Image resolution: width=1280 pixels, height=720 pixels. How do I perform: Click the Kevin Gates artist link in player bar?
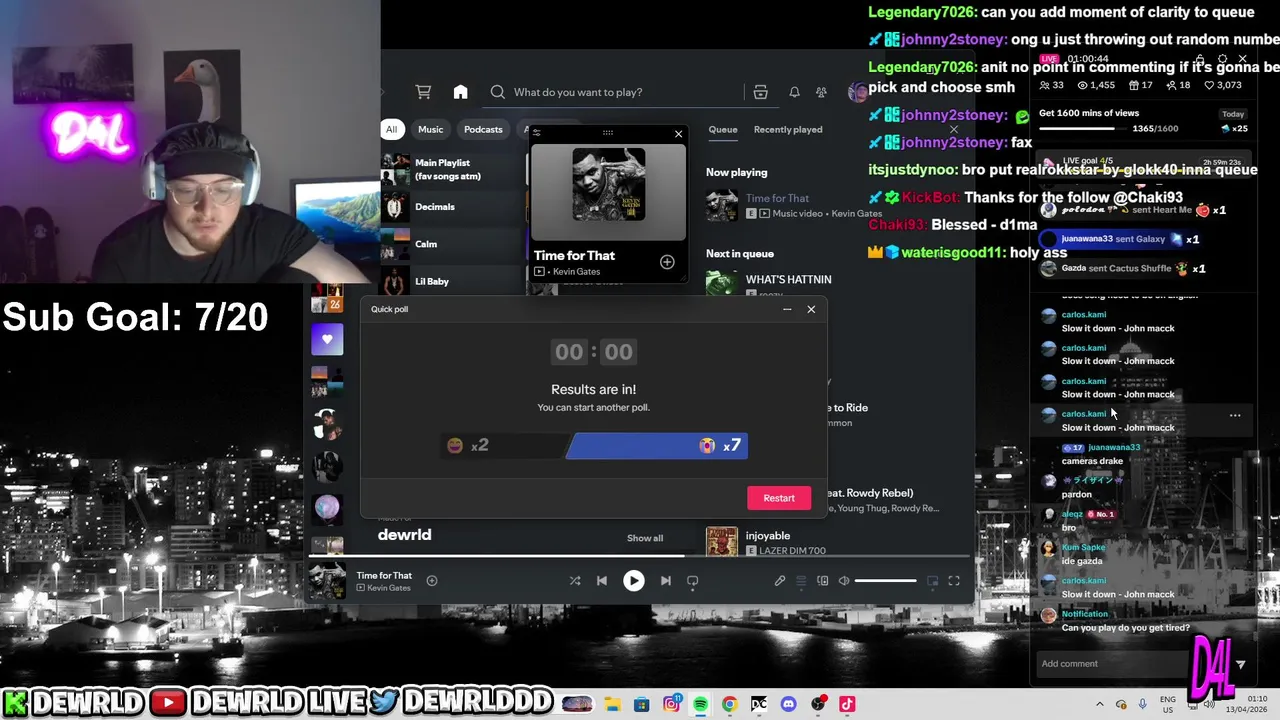(x=389, y=588)
